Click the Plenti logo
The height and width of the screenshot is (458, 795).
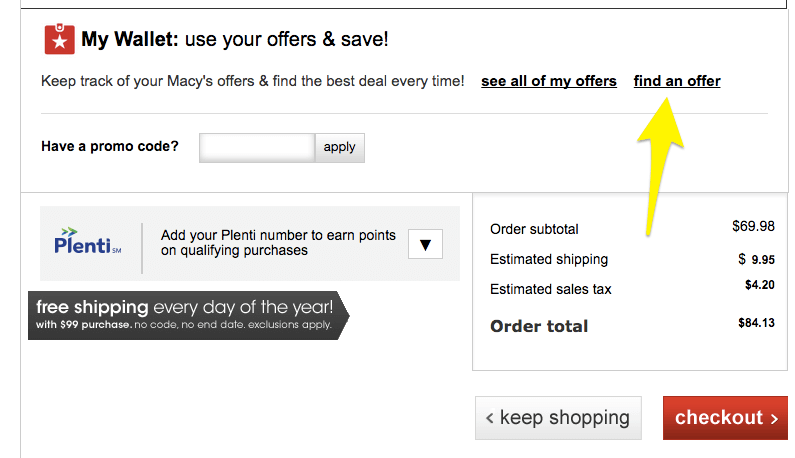[87, 241]
